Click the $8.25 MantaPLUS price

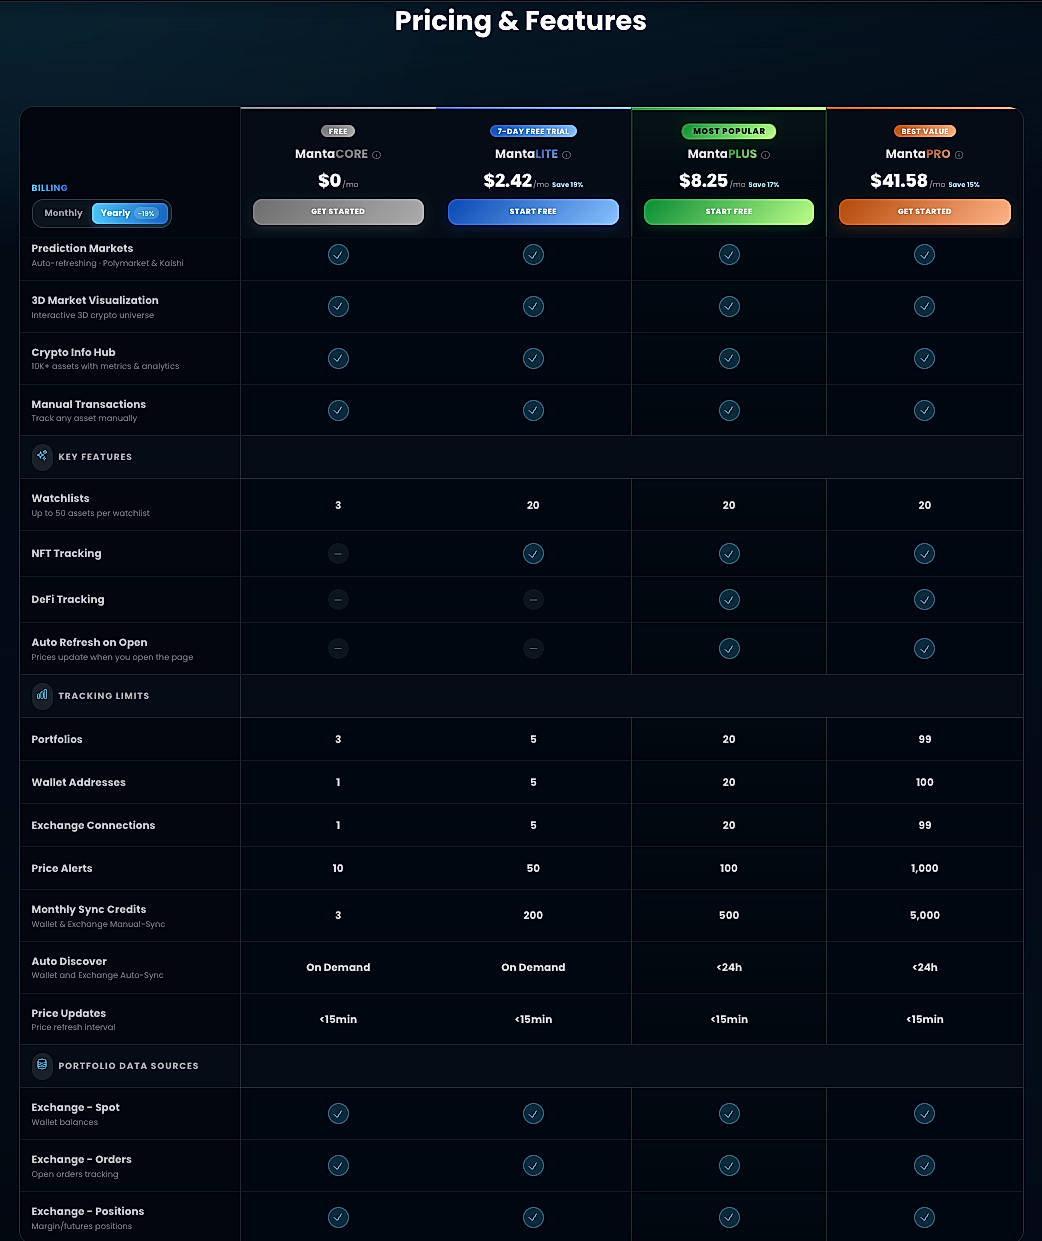click(703, 180)
